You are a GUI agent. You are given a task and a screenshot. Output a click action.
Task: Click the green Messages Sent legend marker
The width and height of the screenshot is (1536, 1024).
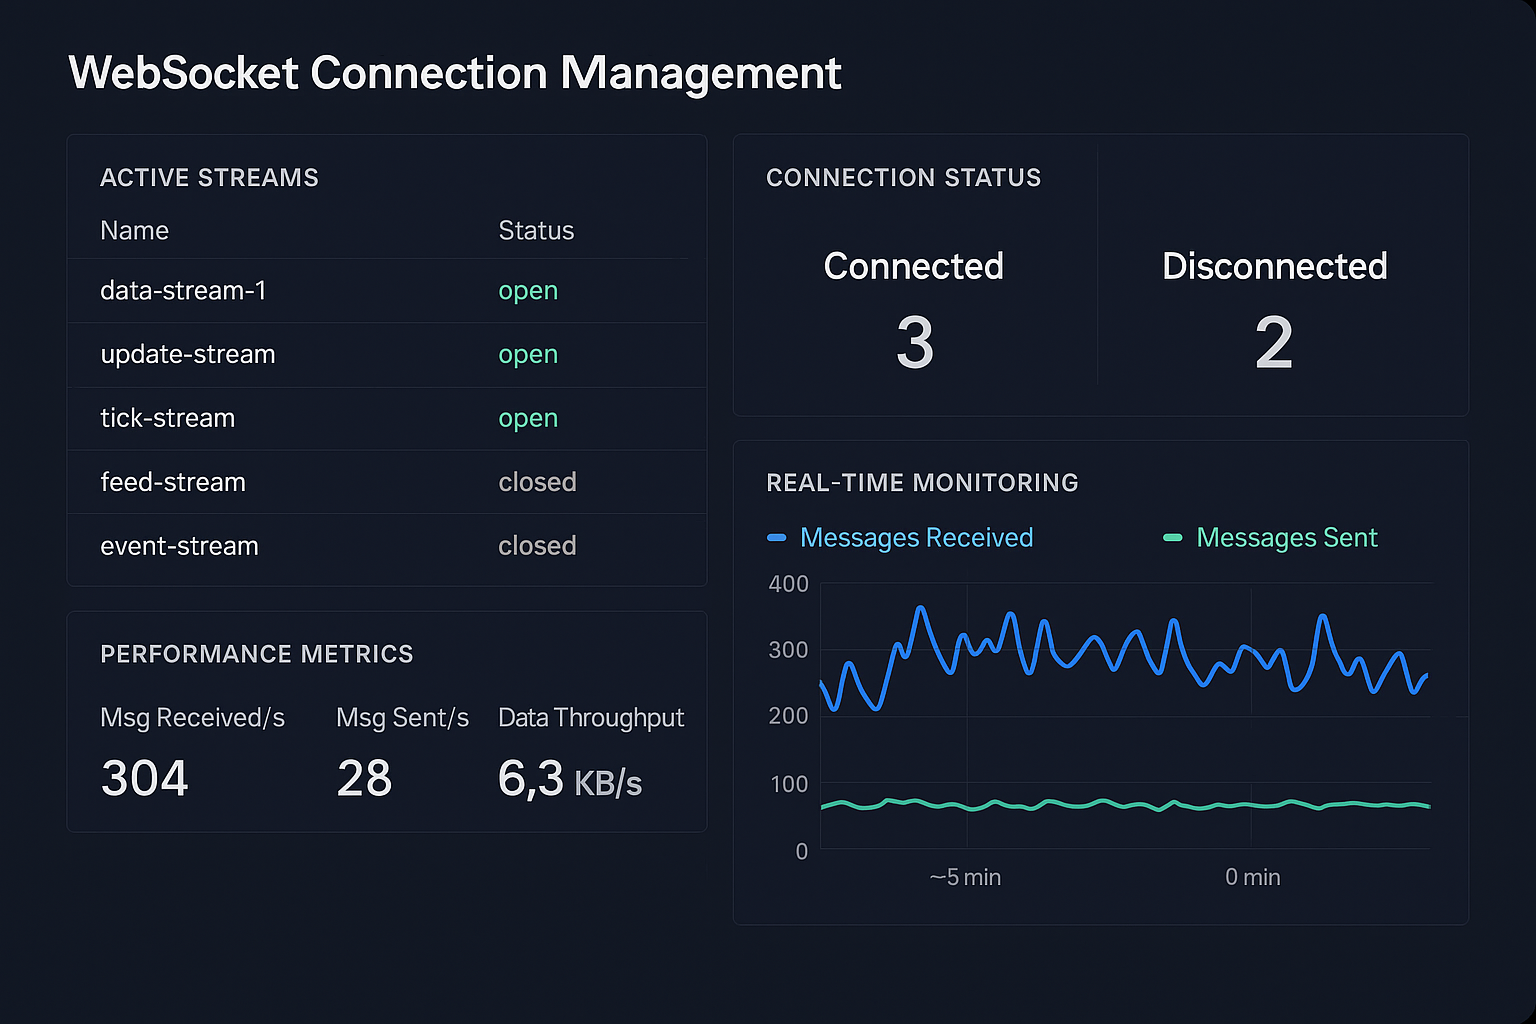pyautogui.click(x=1173, y=538)
